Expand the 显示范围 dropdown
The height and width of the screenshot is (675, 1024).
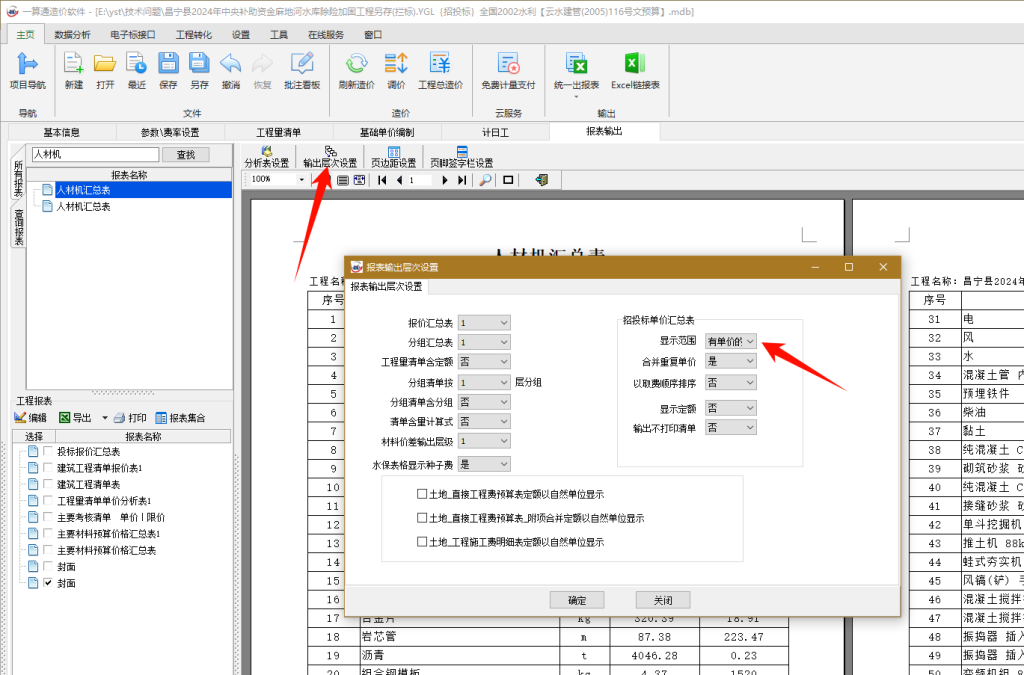731,342
